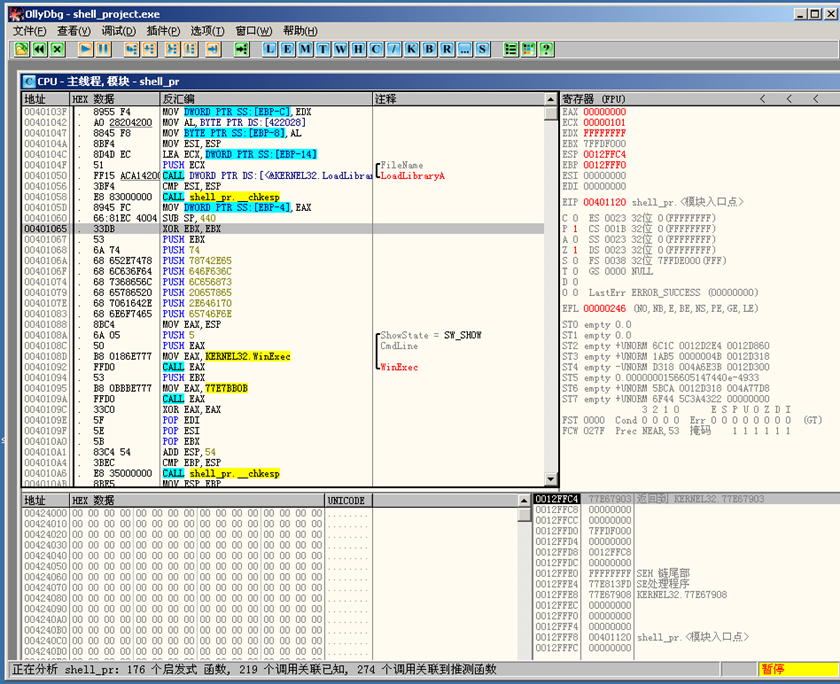Open the 插件(P) plugins menu
840x684 pixels.
click(163, 31)
